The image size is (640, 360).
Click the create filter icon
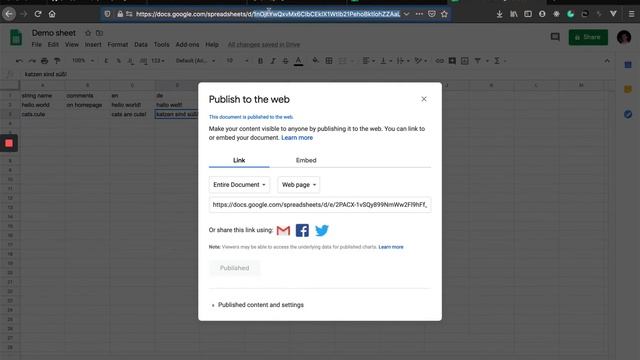pyautogui.click(x=478, y=61)
